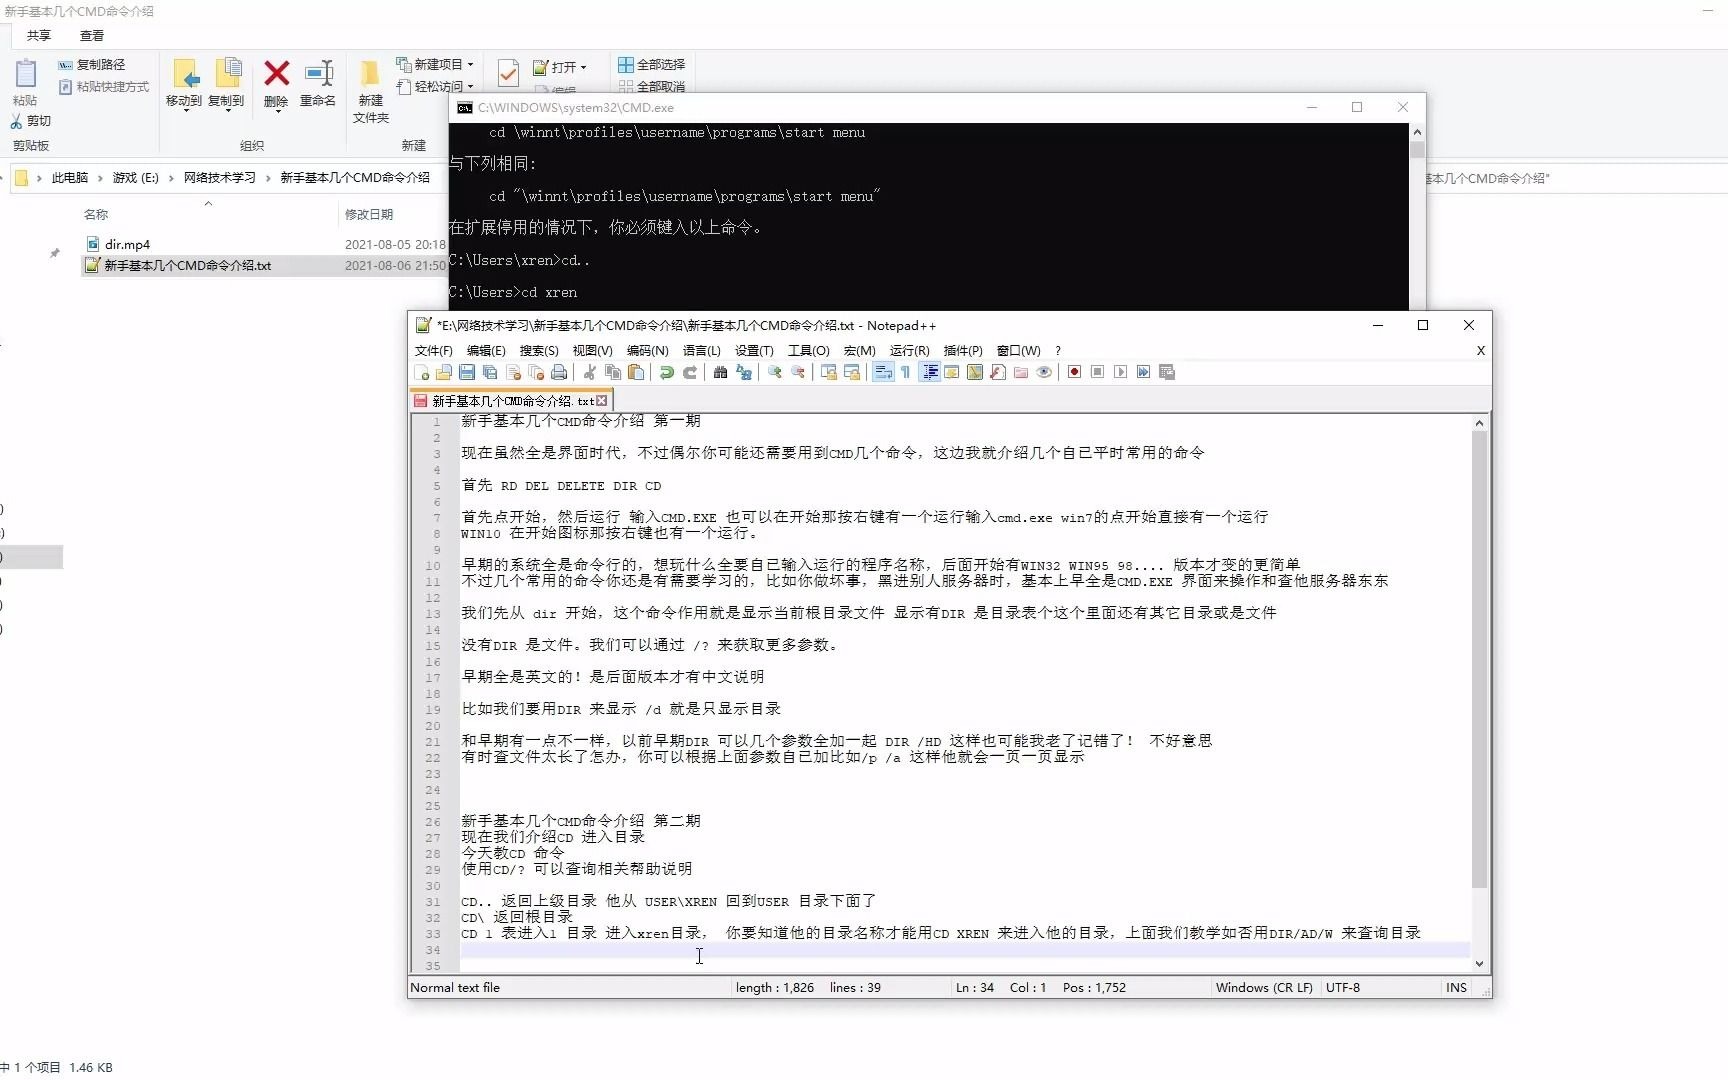Open the Find dialog via binoculars icon
The width and height of the screenshot is (1728, 1080).
(720, 372)
